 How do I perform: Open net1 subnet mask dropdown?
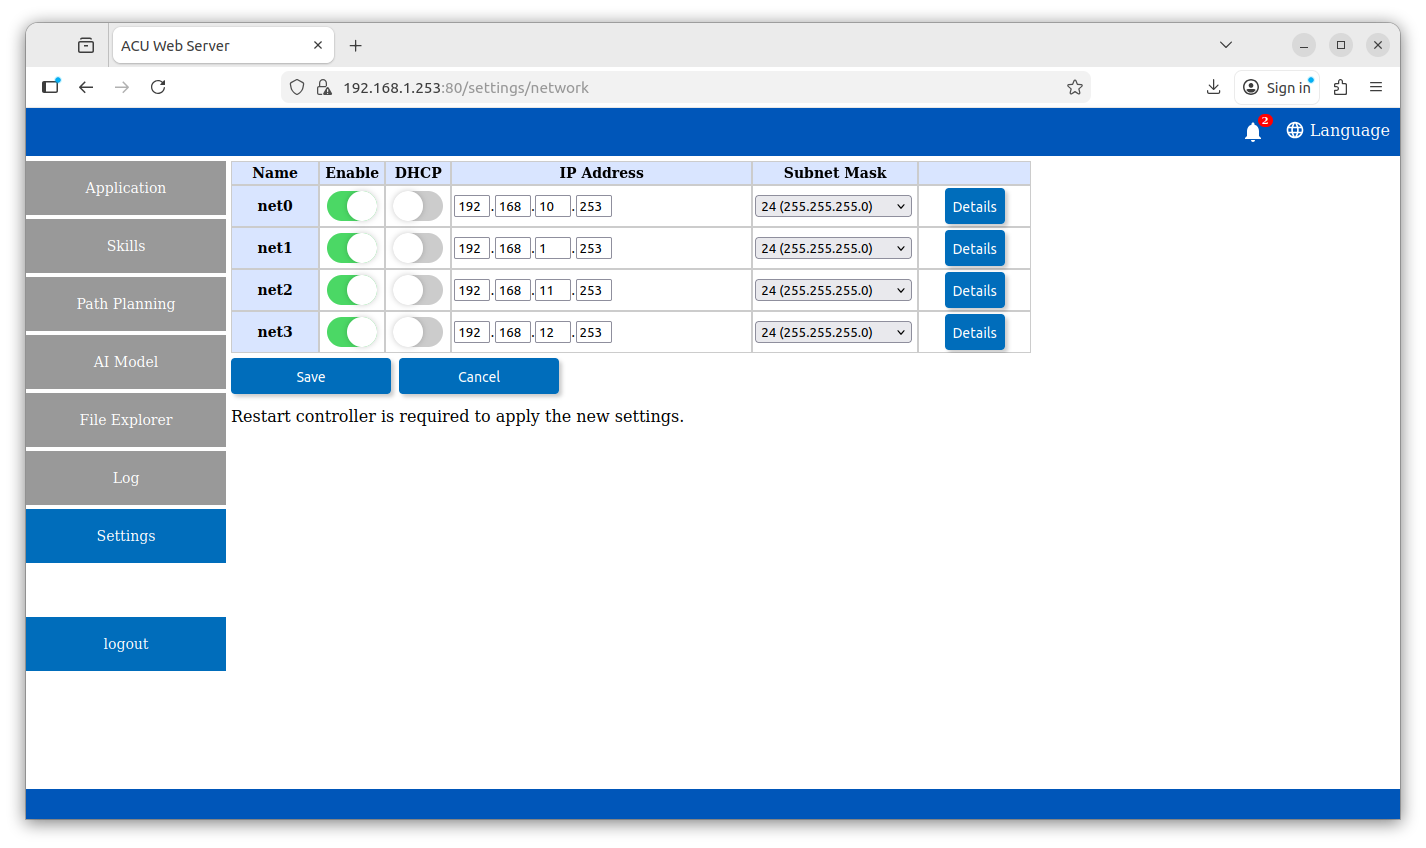(833, 248)
